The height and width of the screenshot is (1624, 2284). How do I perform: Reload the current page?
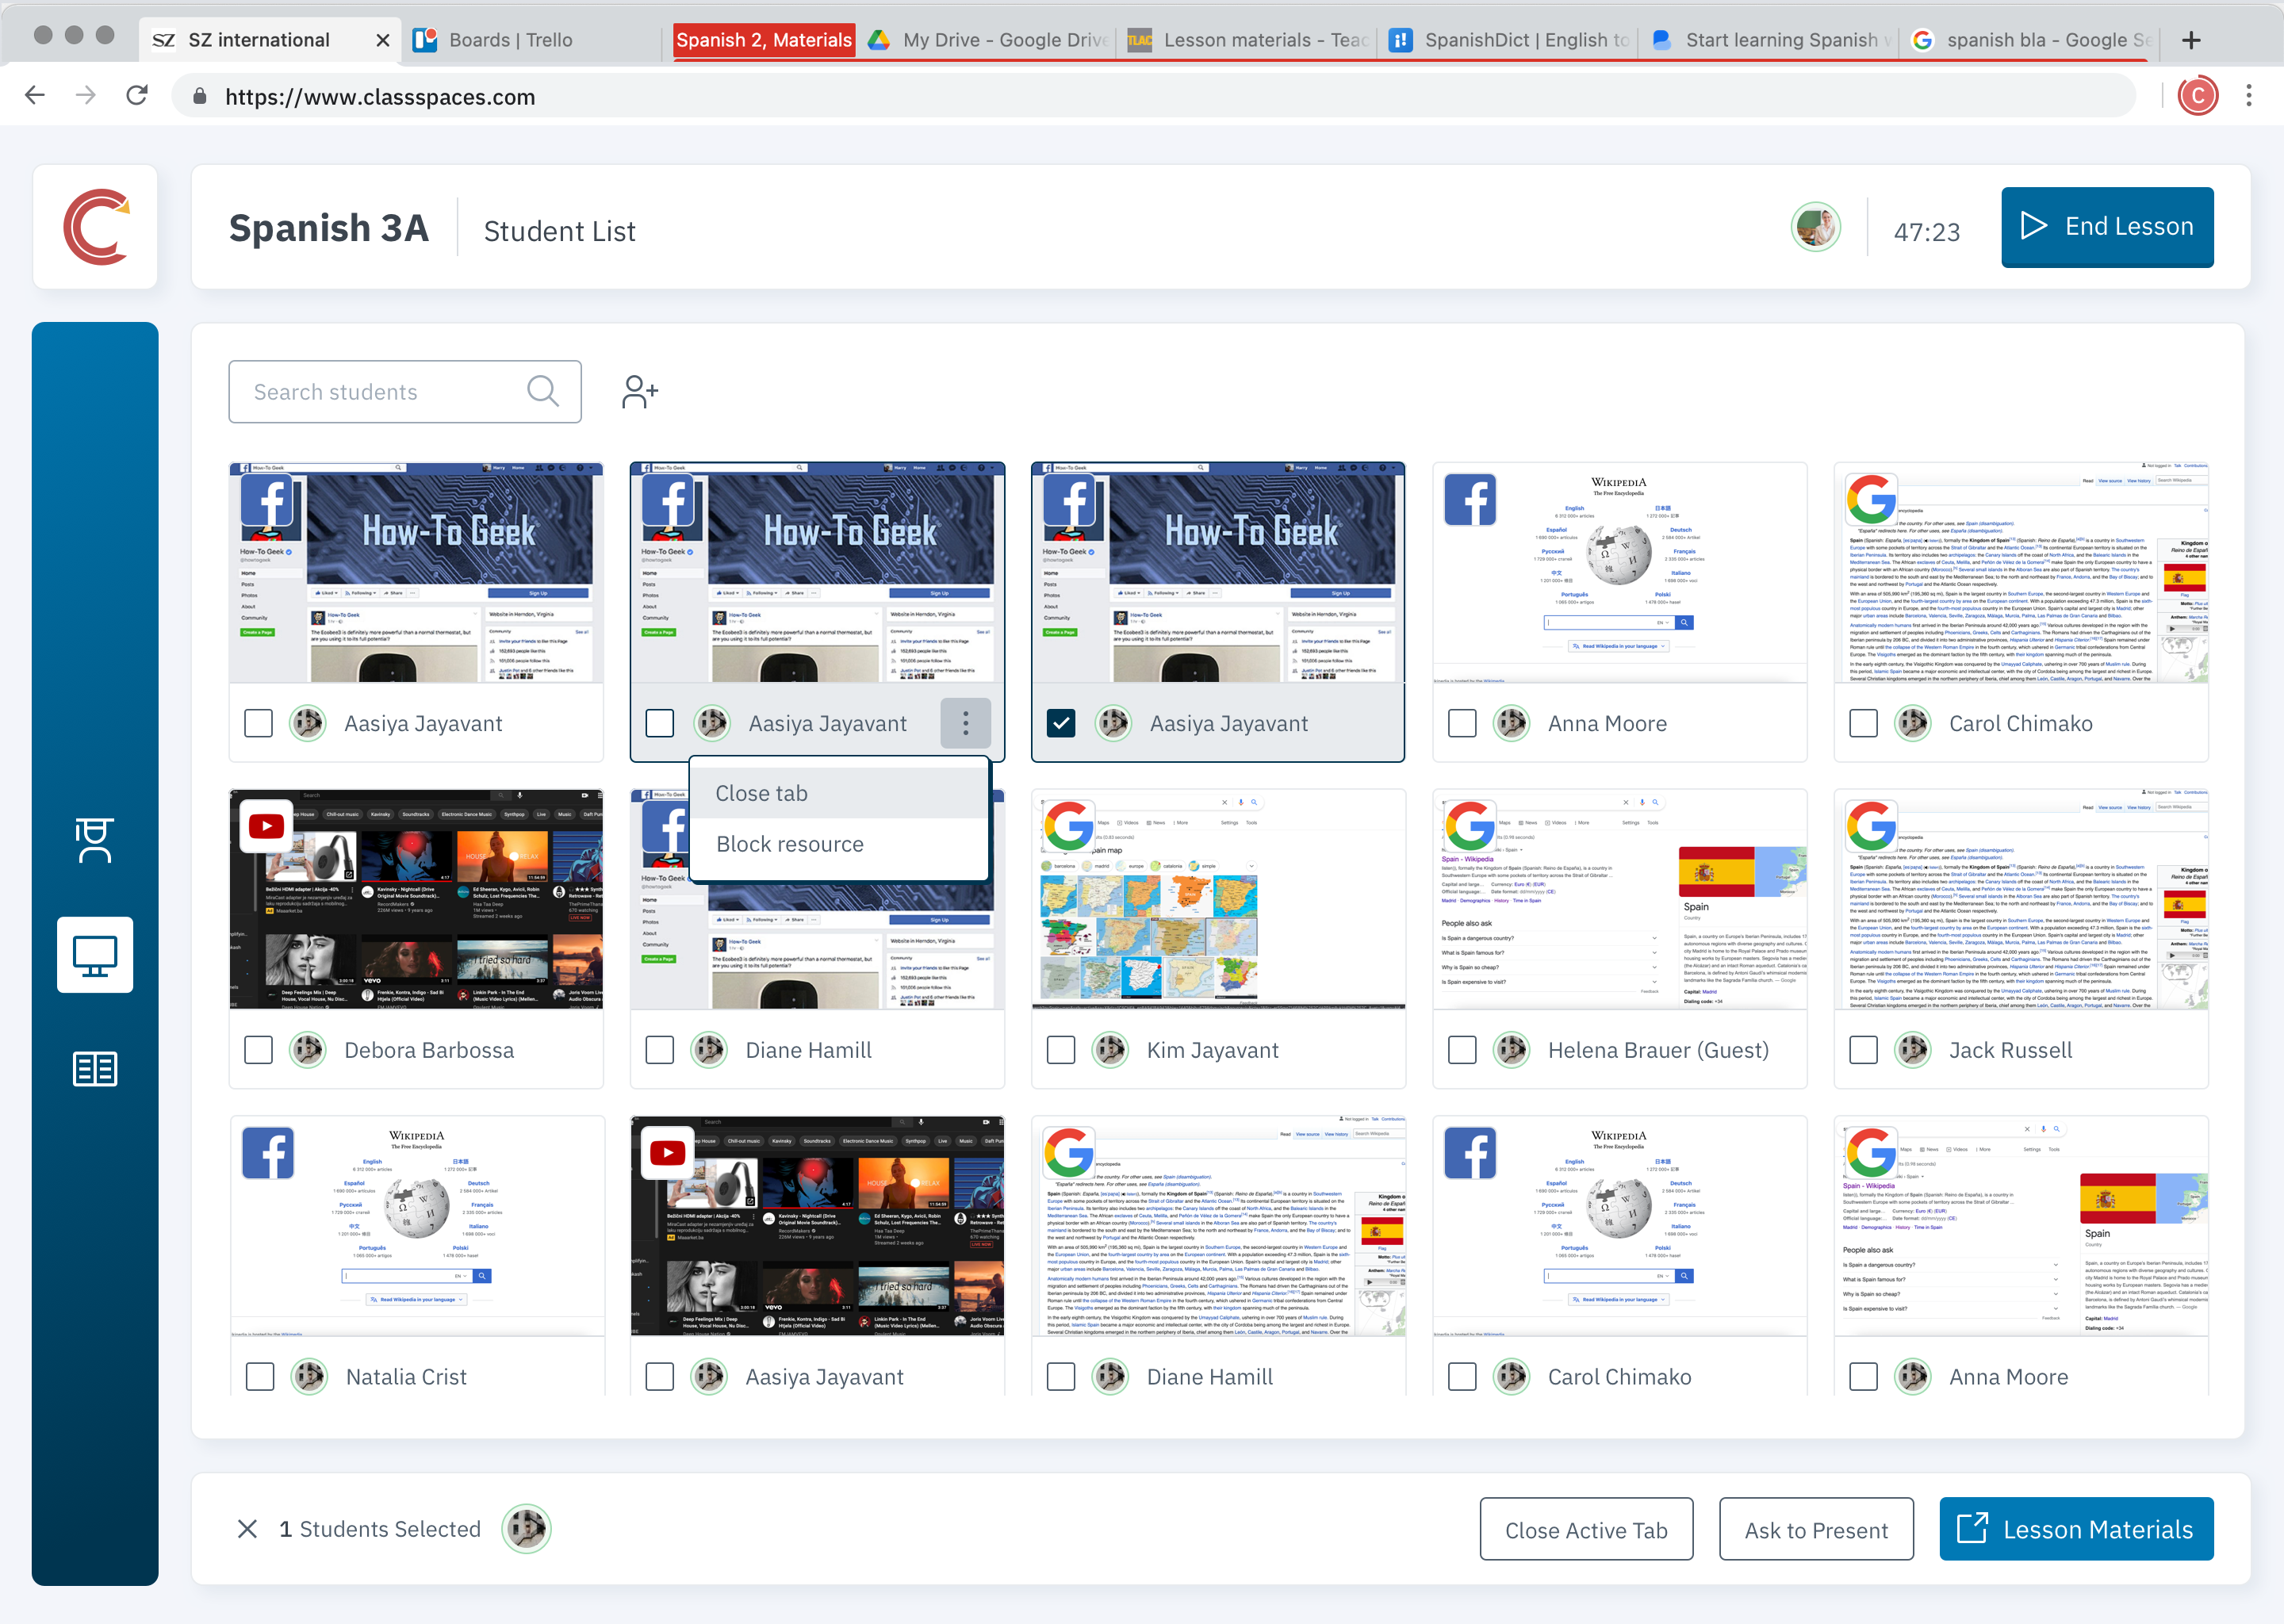click(x=137, y=96)
